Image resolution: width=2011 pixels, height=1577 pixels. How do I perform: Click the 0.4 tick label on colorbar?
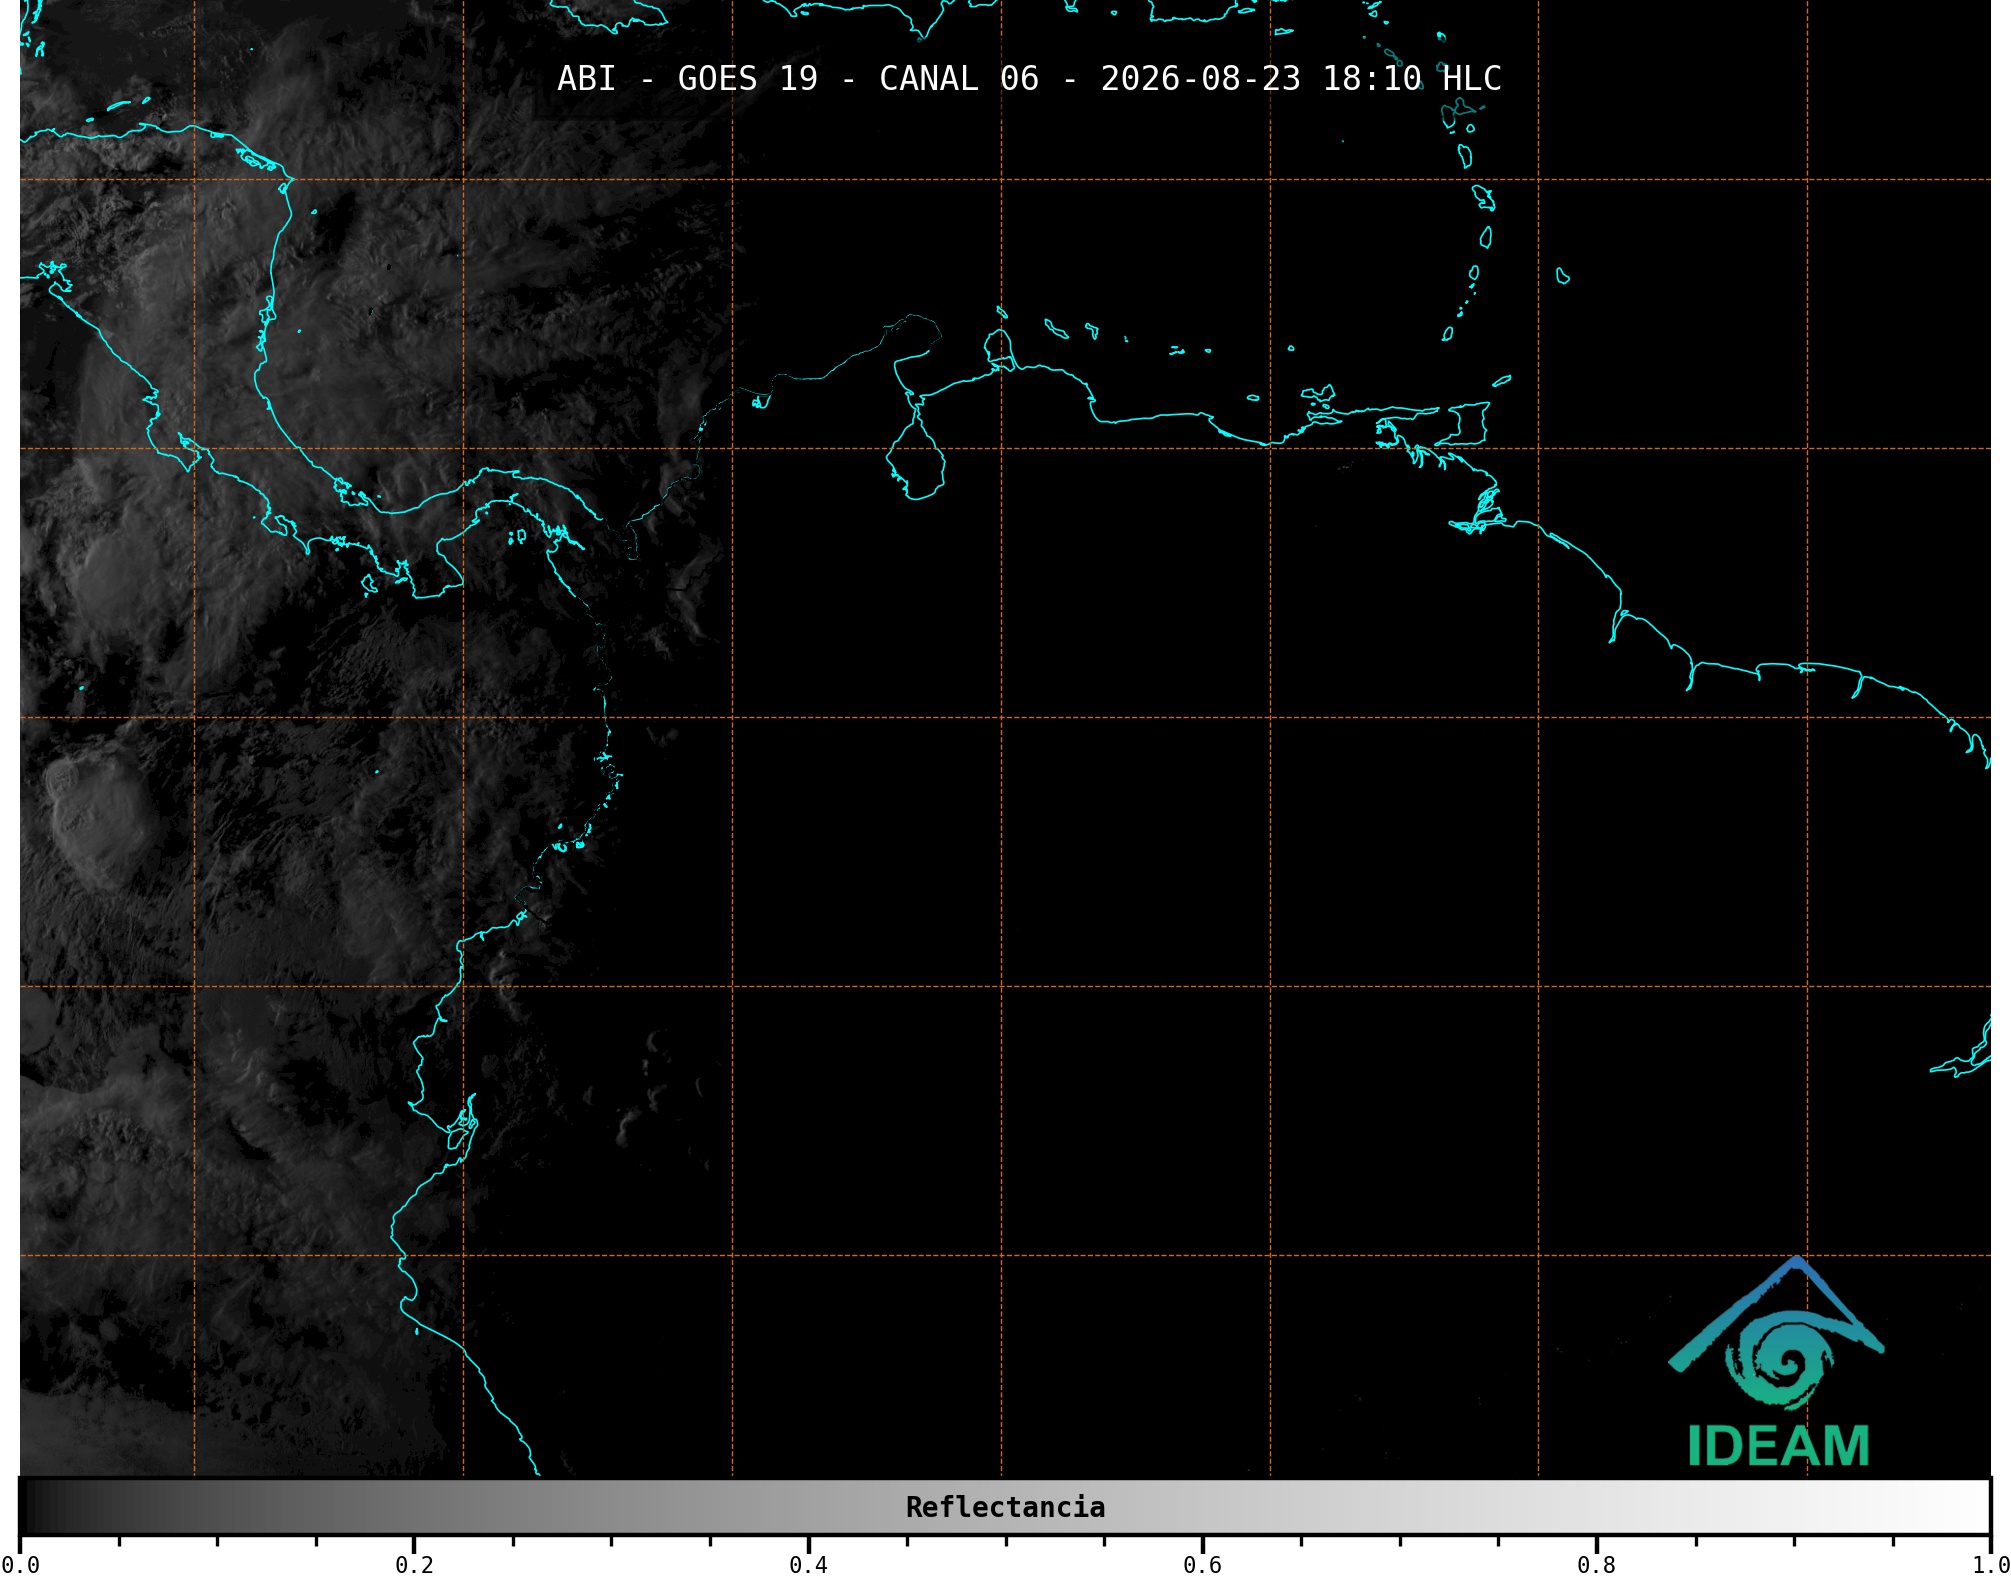(808, 1565)
